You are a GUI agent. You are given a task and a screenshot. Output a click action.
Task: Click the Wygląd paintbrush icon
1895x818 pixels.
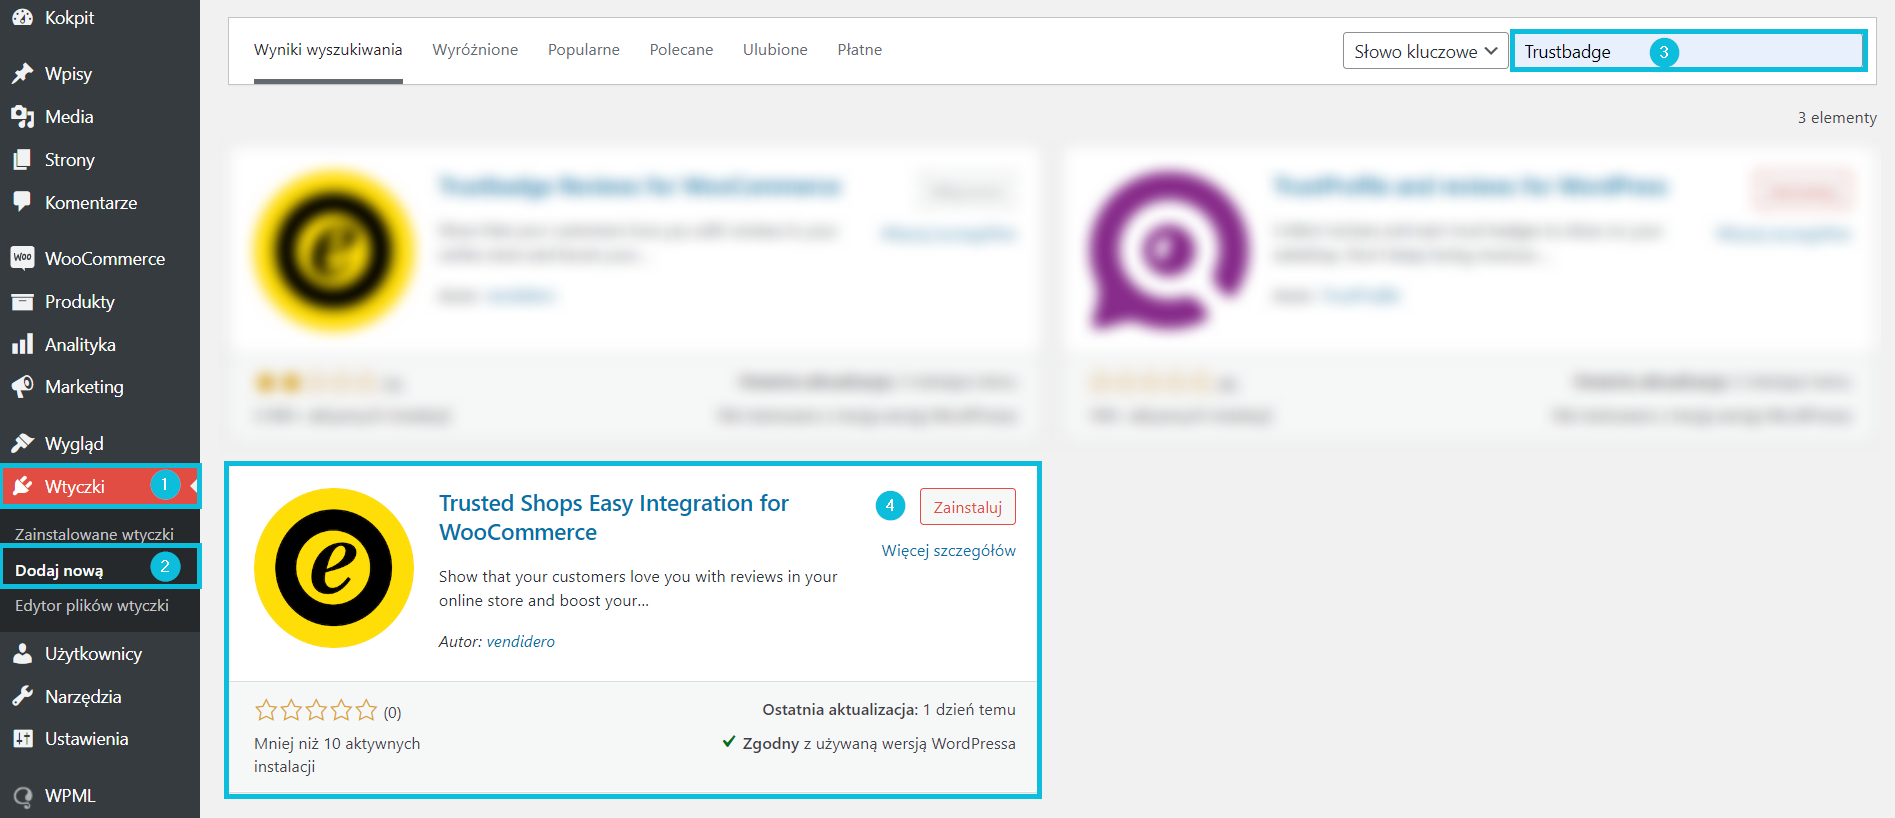pyautogui.click(x=22, y=443)
